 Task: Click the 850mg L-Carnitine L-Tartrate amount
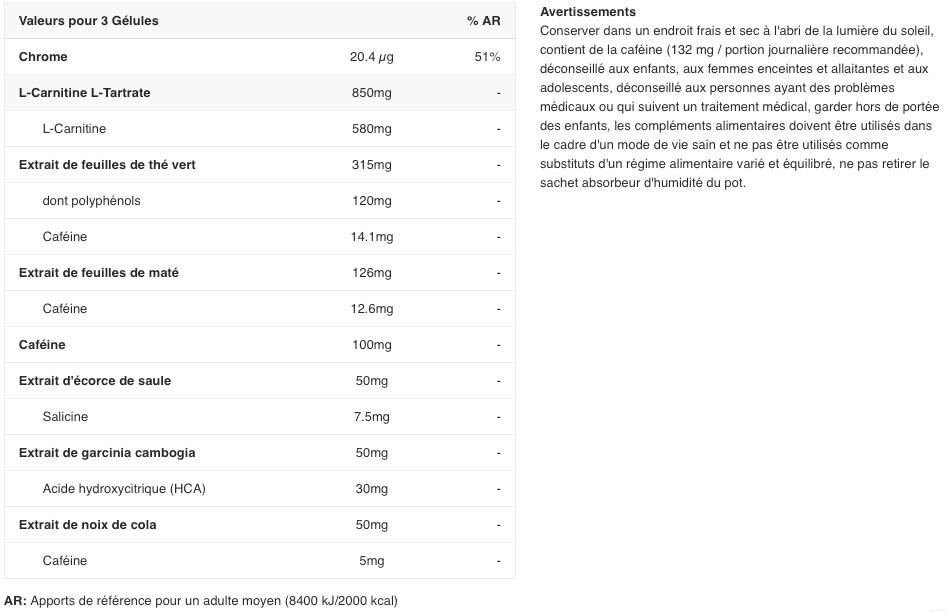[x=371, y=92]
